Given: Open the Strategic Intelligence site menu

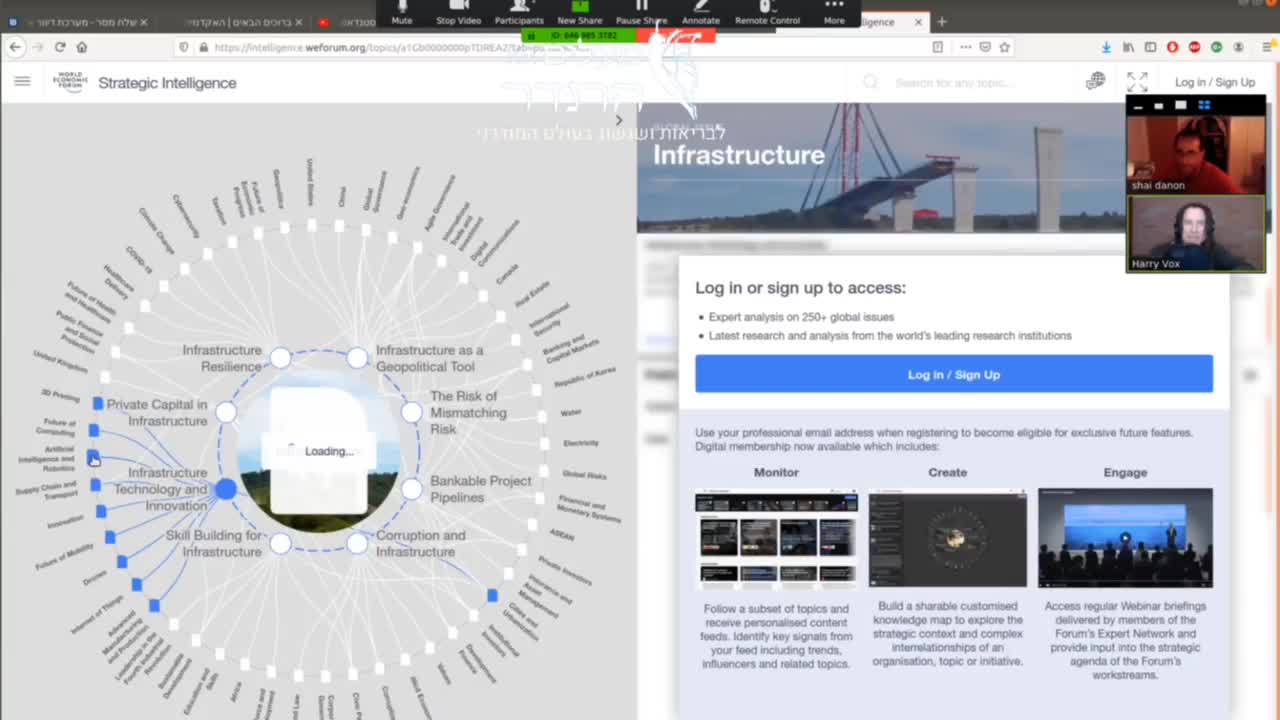Looking at the screenshot, I should 22,82.
